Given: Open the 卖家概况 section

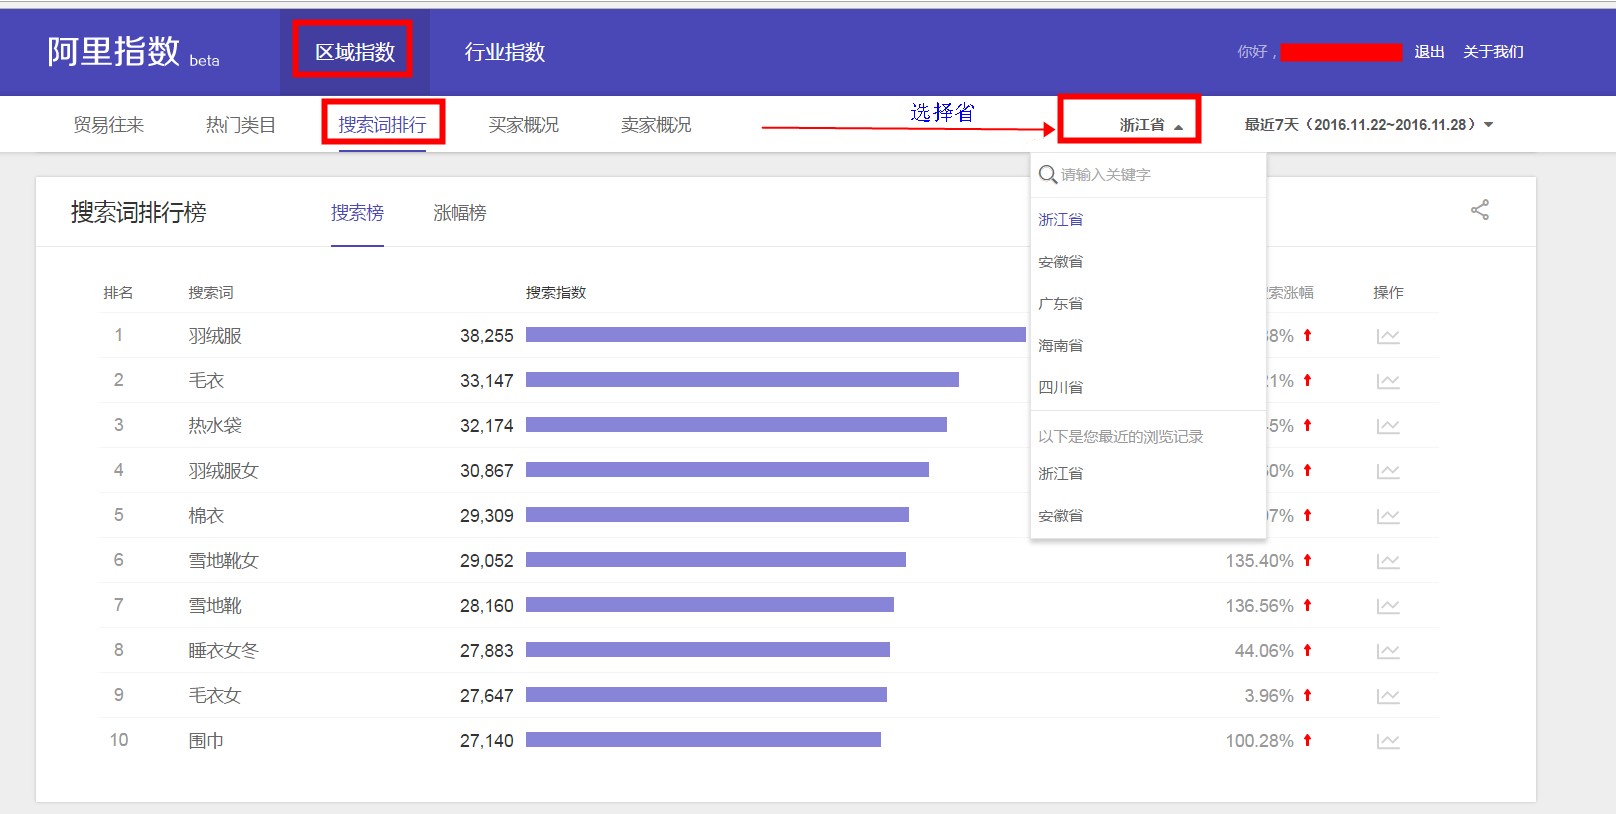Looking at the screenshot, I should [656, 125].
